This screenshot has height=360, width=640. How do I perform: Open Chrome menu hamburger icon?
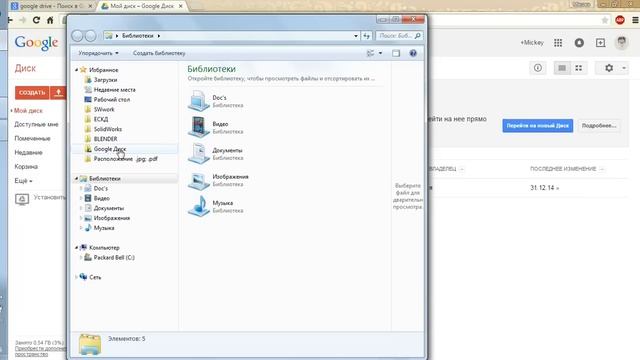click(635, 20)
